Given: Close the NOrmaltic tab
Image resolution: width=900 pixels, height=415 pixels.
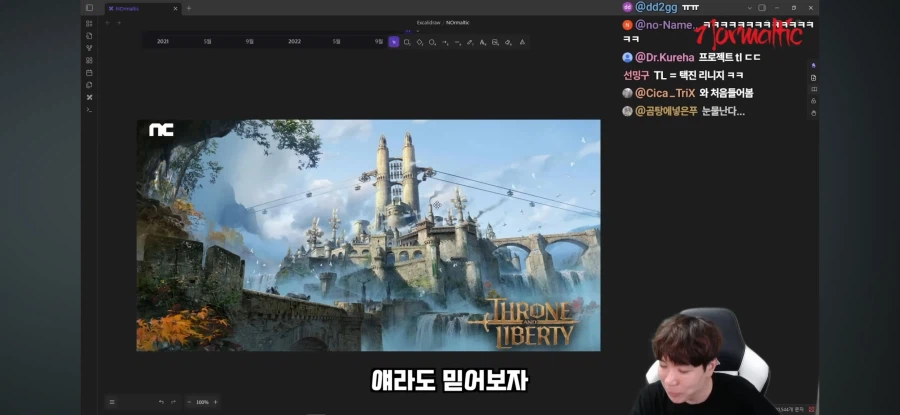Looking at the screenshot, I should [x=175, y=9].
